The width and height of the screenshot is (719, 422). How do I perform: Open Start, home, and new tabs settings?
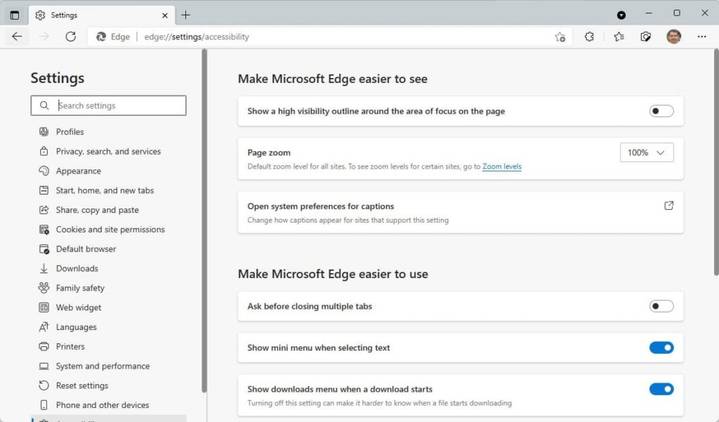pyautogui.click(x=105, y=190)
